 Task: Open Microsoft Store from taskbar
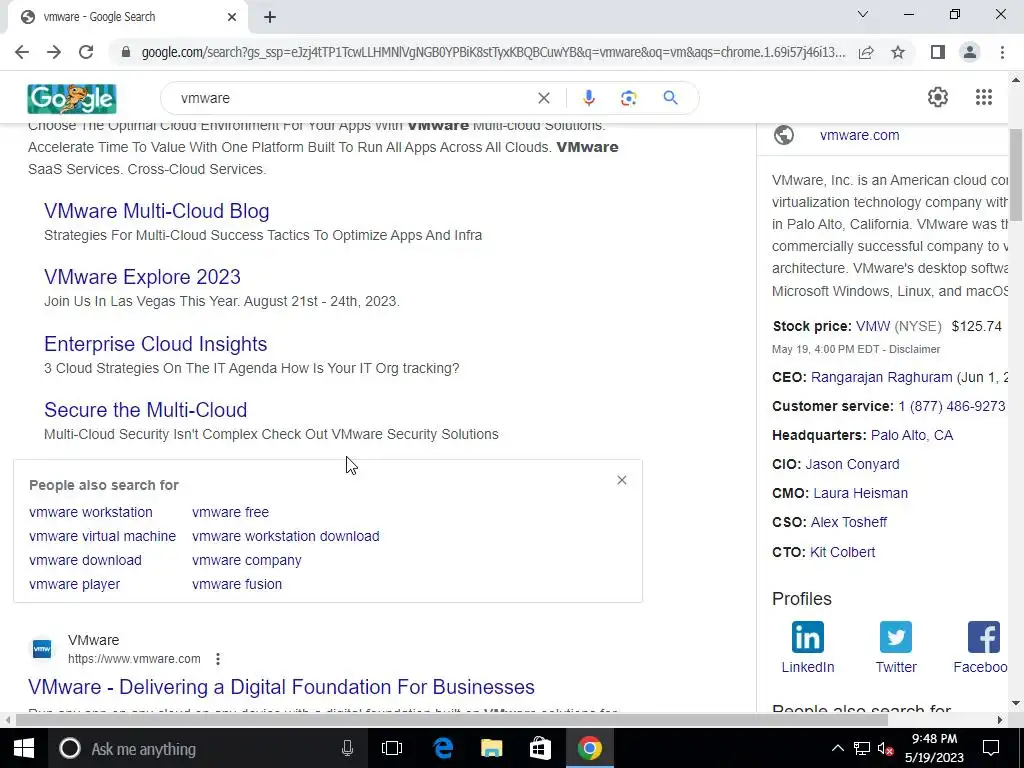coord(540,748)
